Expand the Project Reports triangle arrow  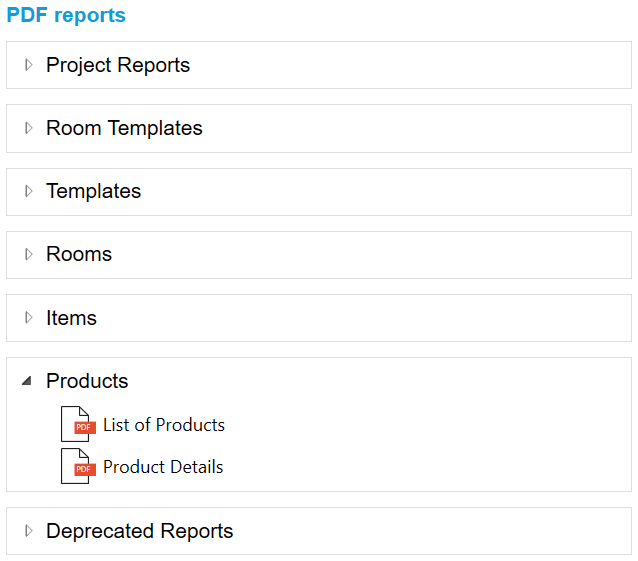click(x=28, y=65)
